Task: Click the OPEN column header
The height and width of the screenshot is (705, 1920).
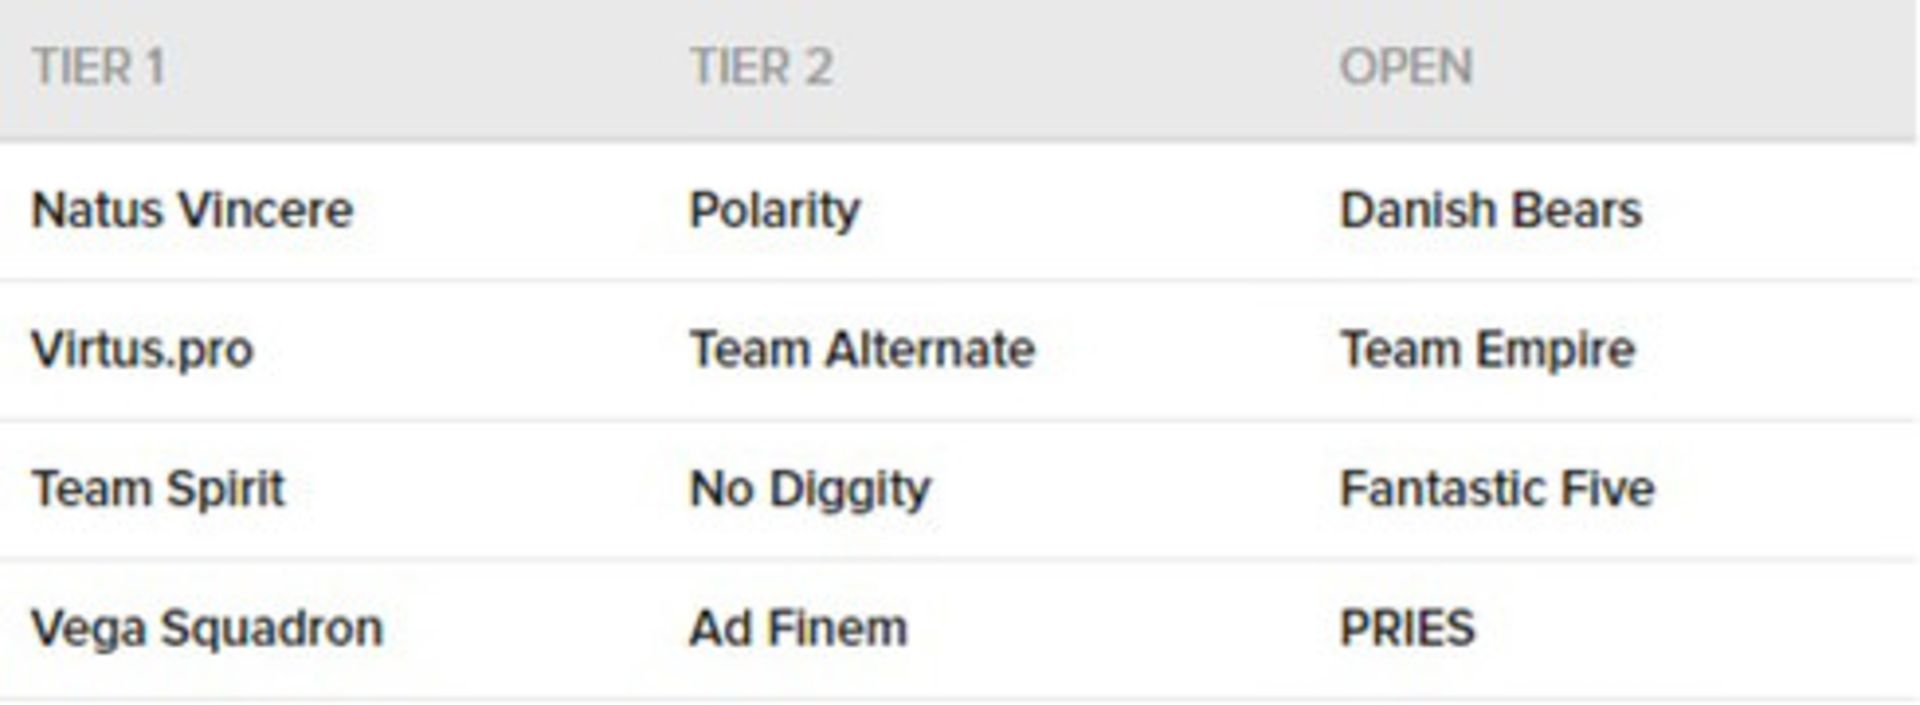Action: pyautogui.click(x=1406, y=67)
